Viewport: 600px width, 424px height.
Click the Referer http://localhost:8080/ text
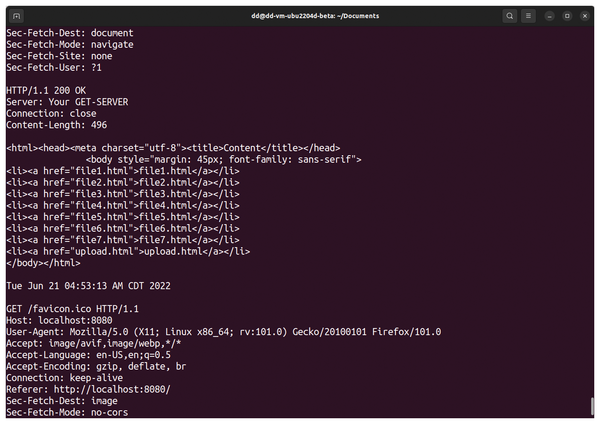(x=88, y=390)
